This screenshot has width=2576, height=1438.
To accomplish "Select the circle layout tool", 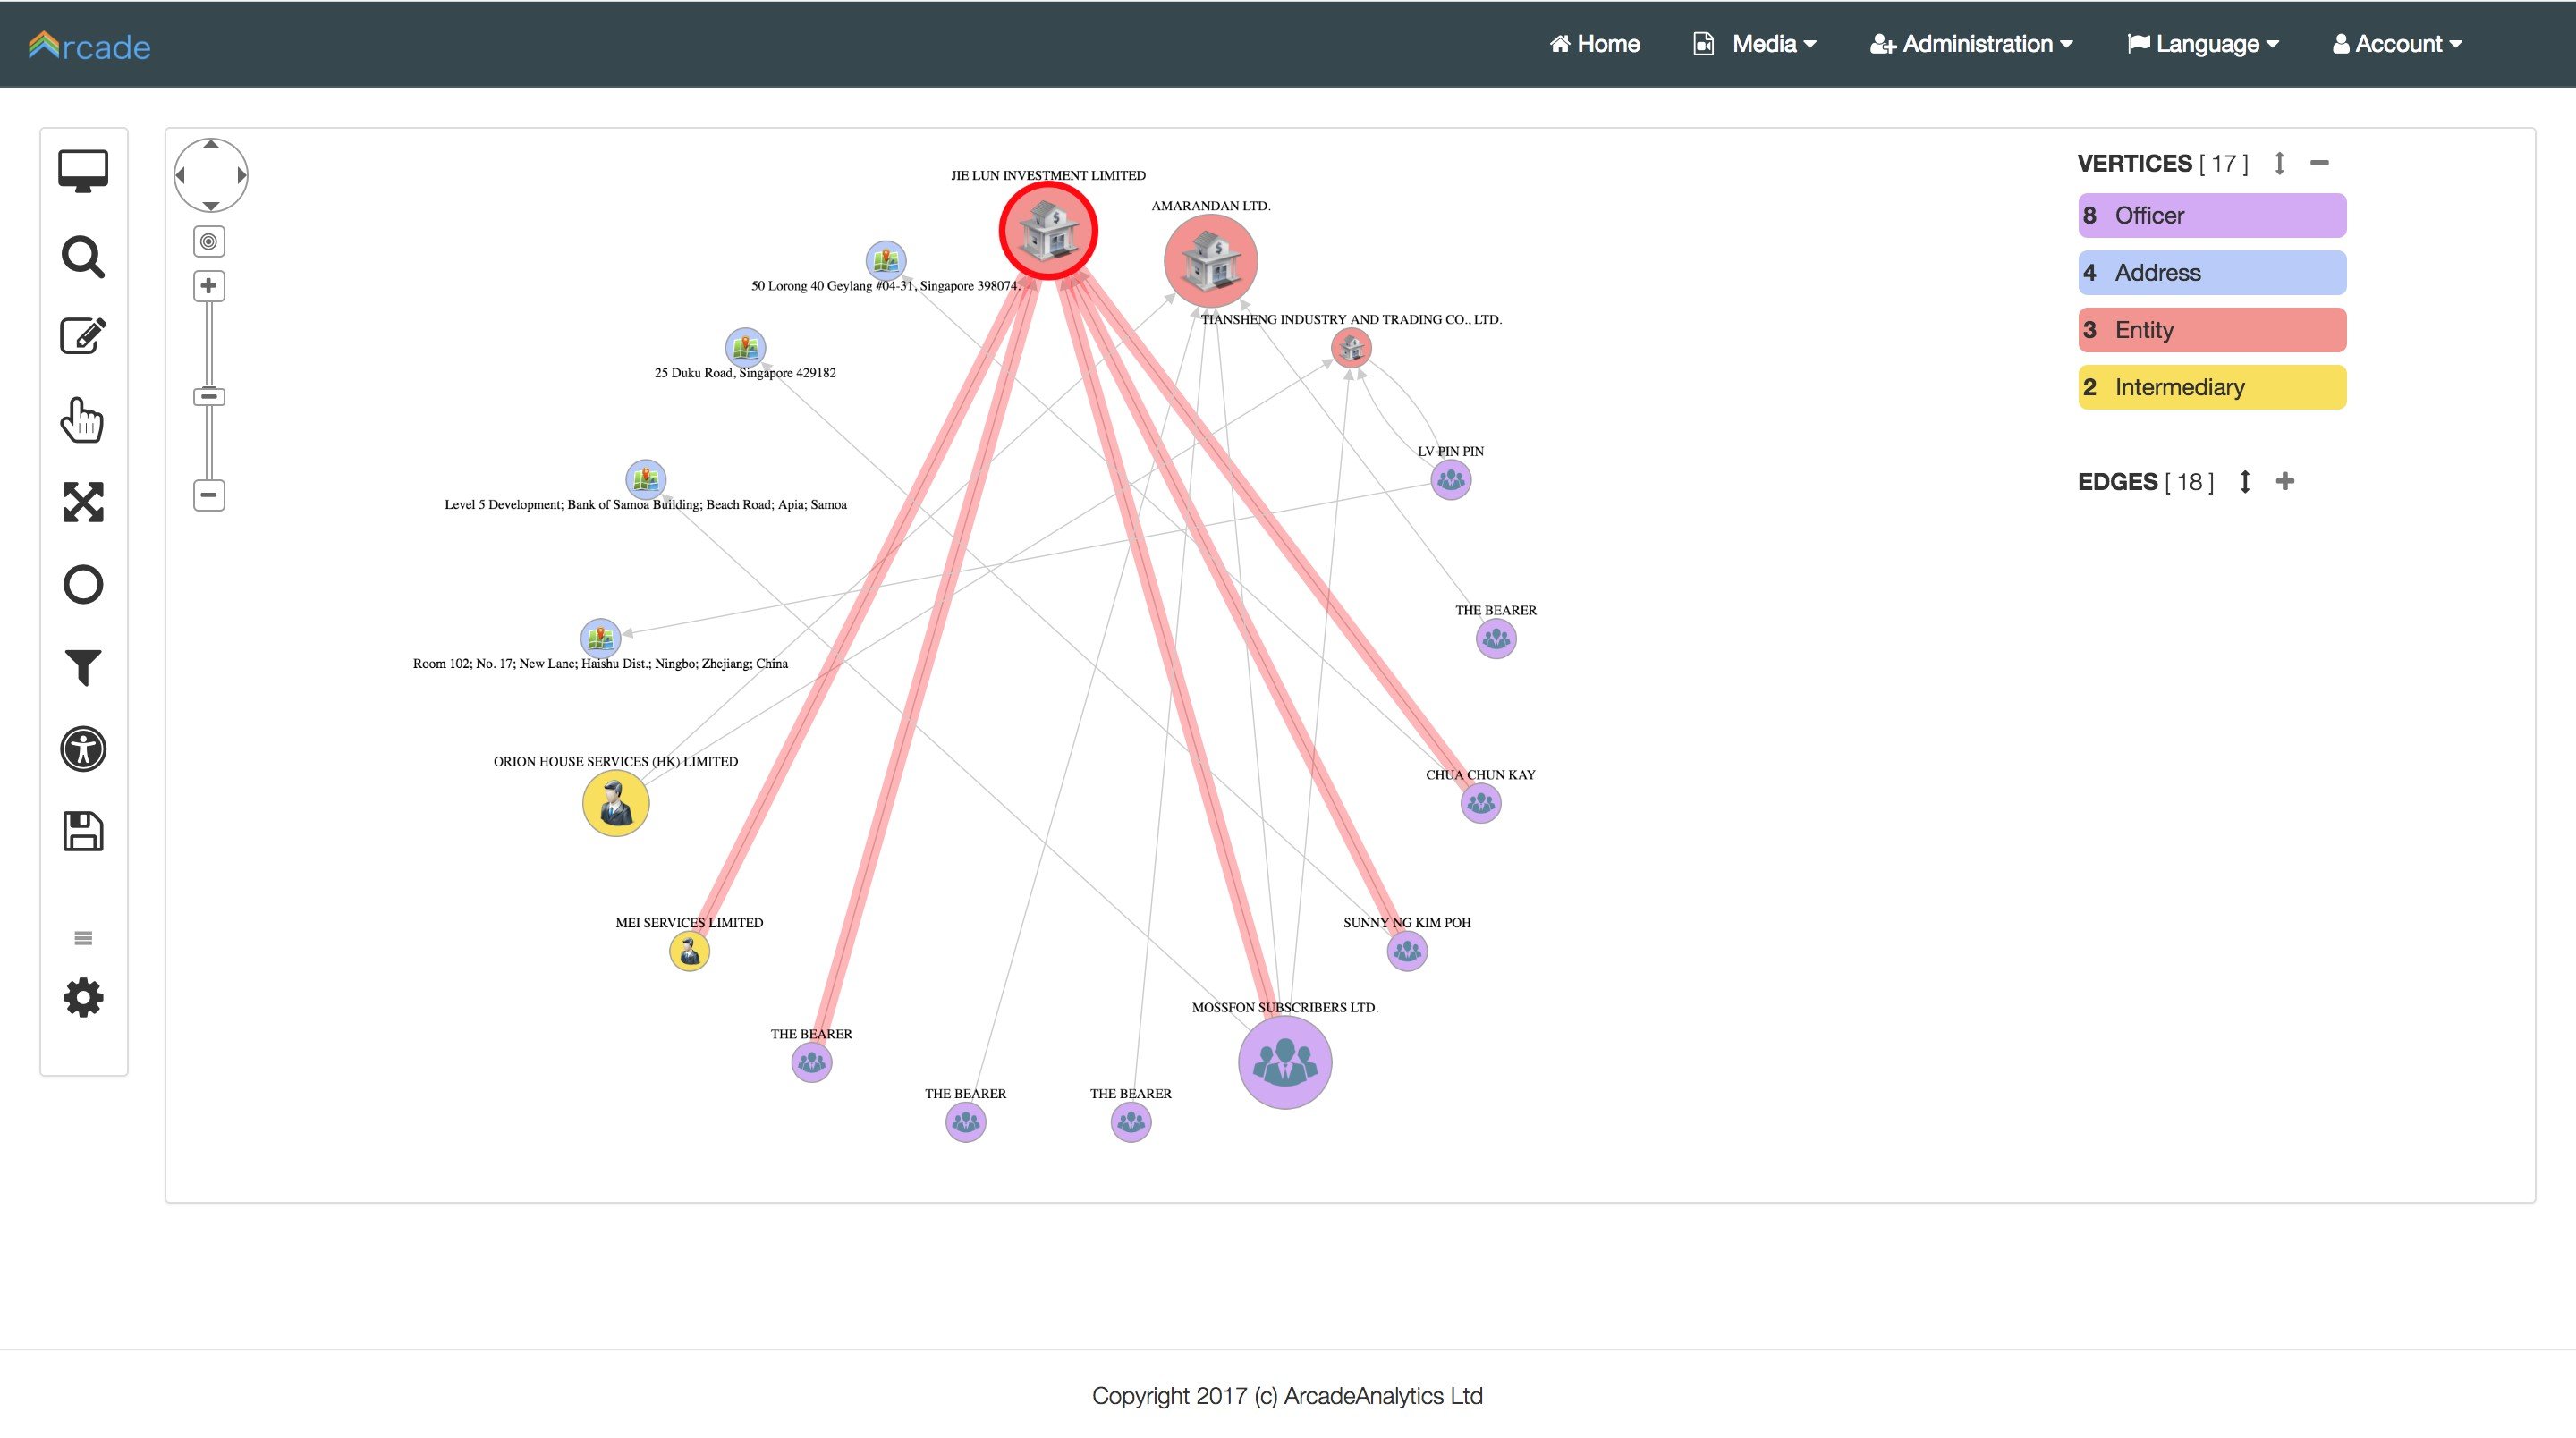I will (x=83, y=585).
